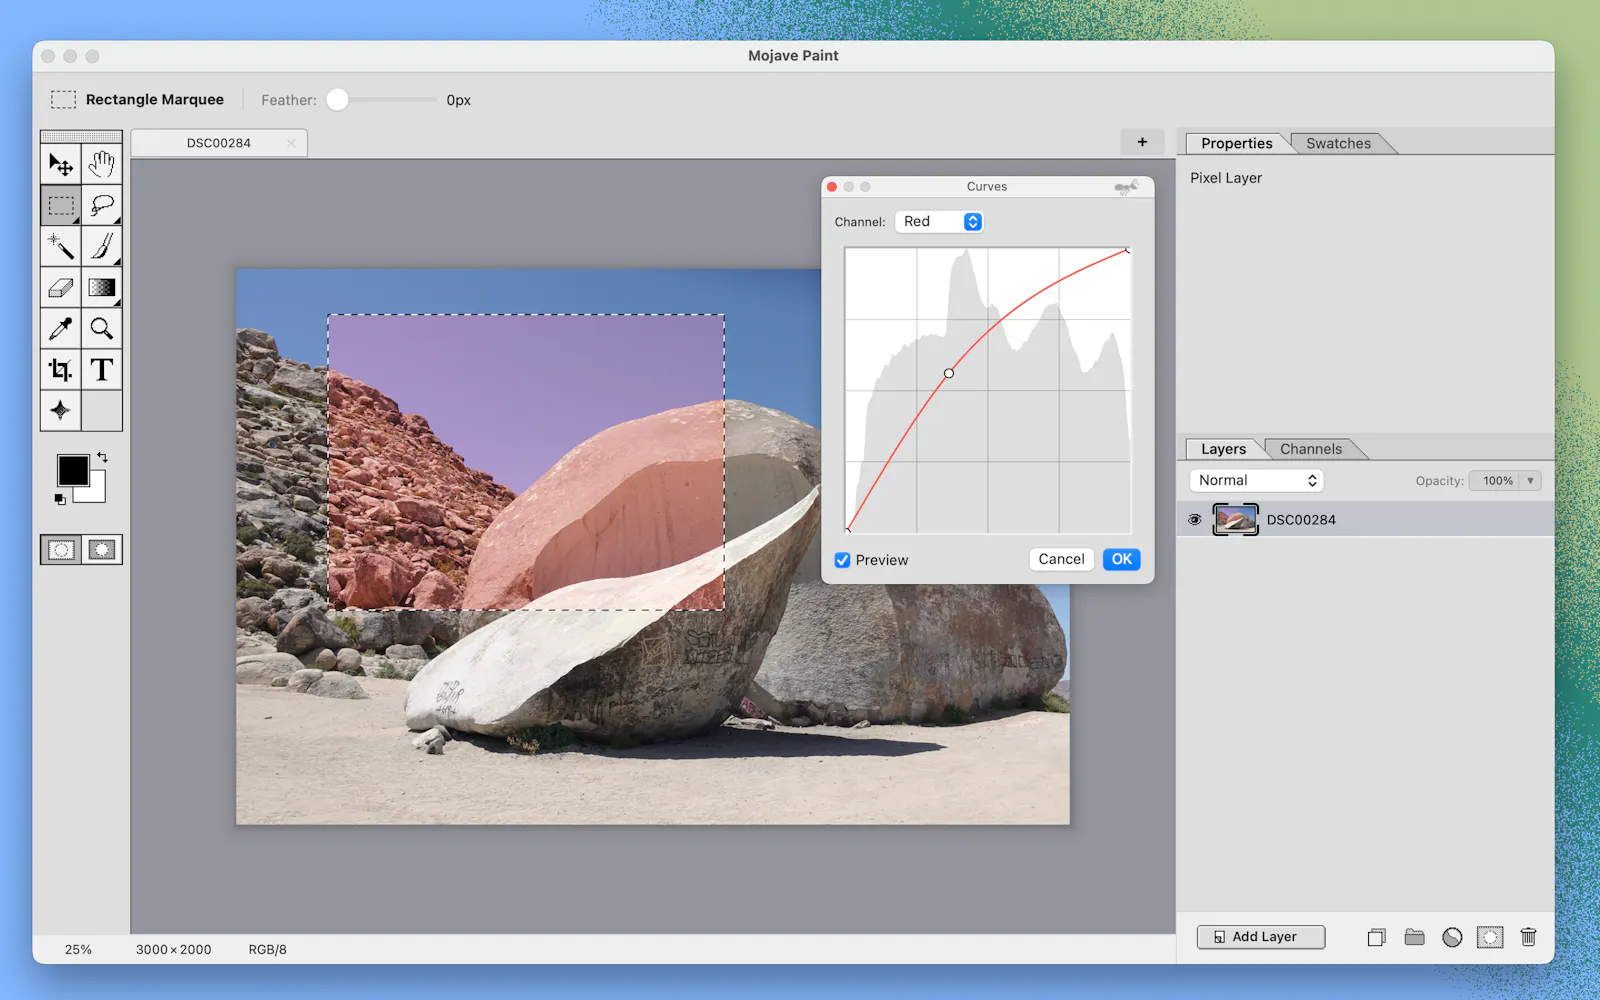Select the sparkle star tool
Screen dimensions: 1600x1000
pos(61,410)
